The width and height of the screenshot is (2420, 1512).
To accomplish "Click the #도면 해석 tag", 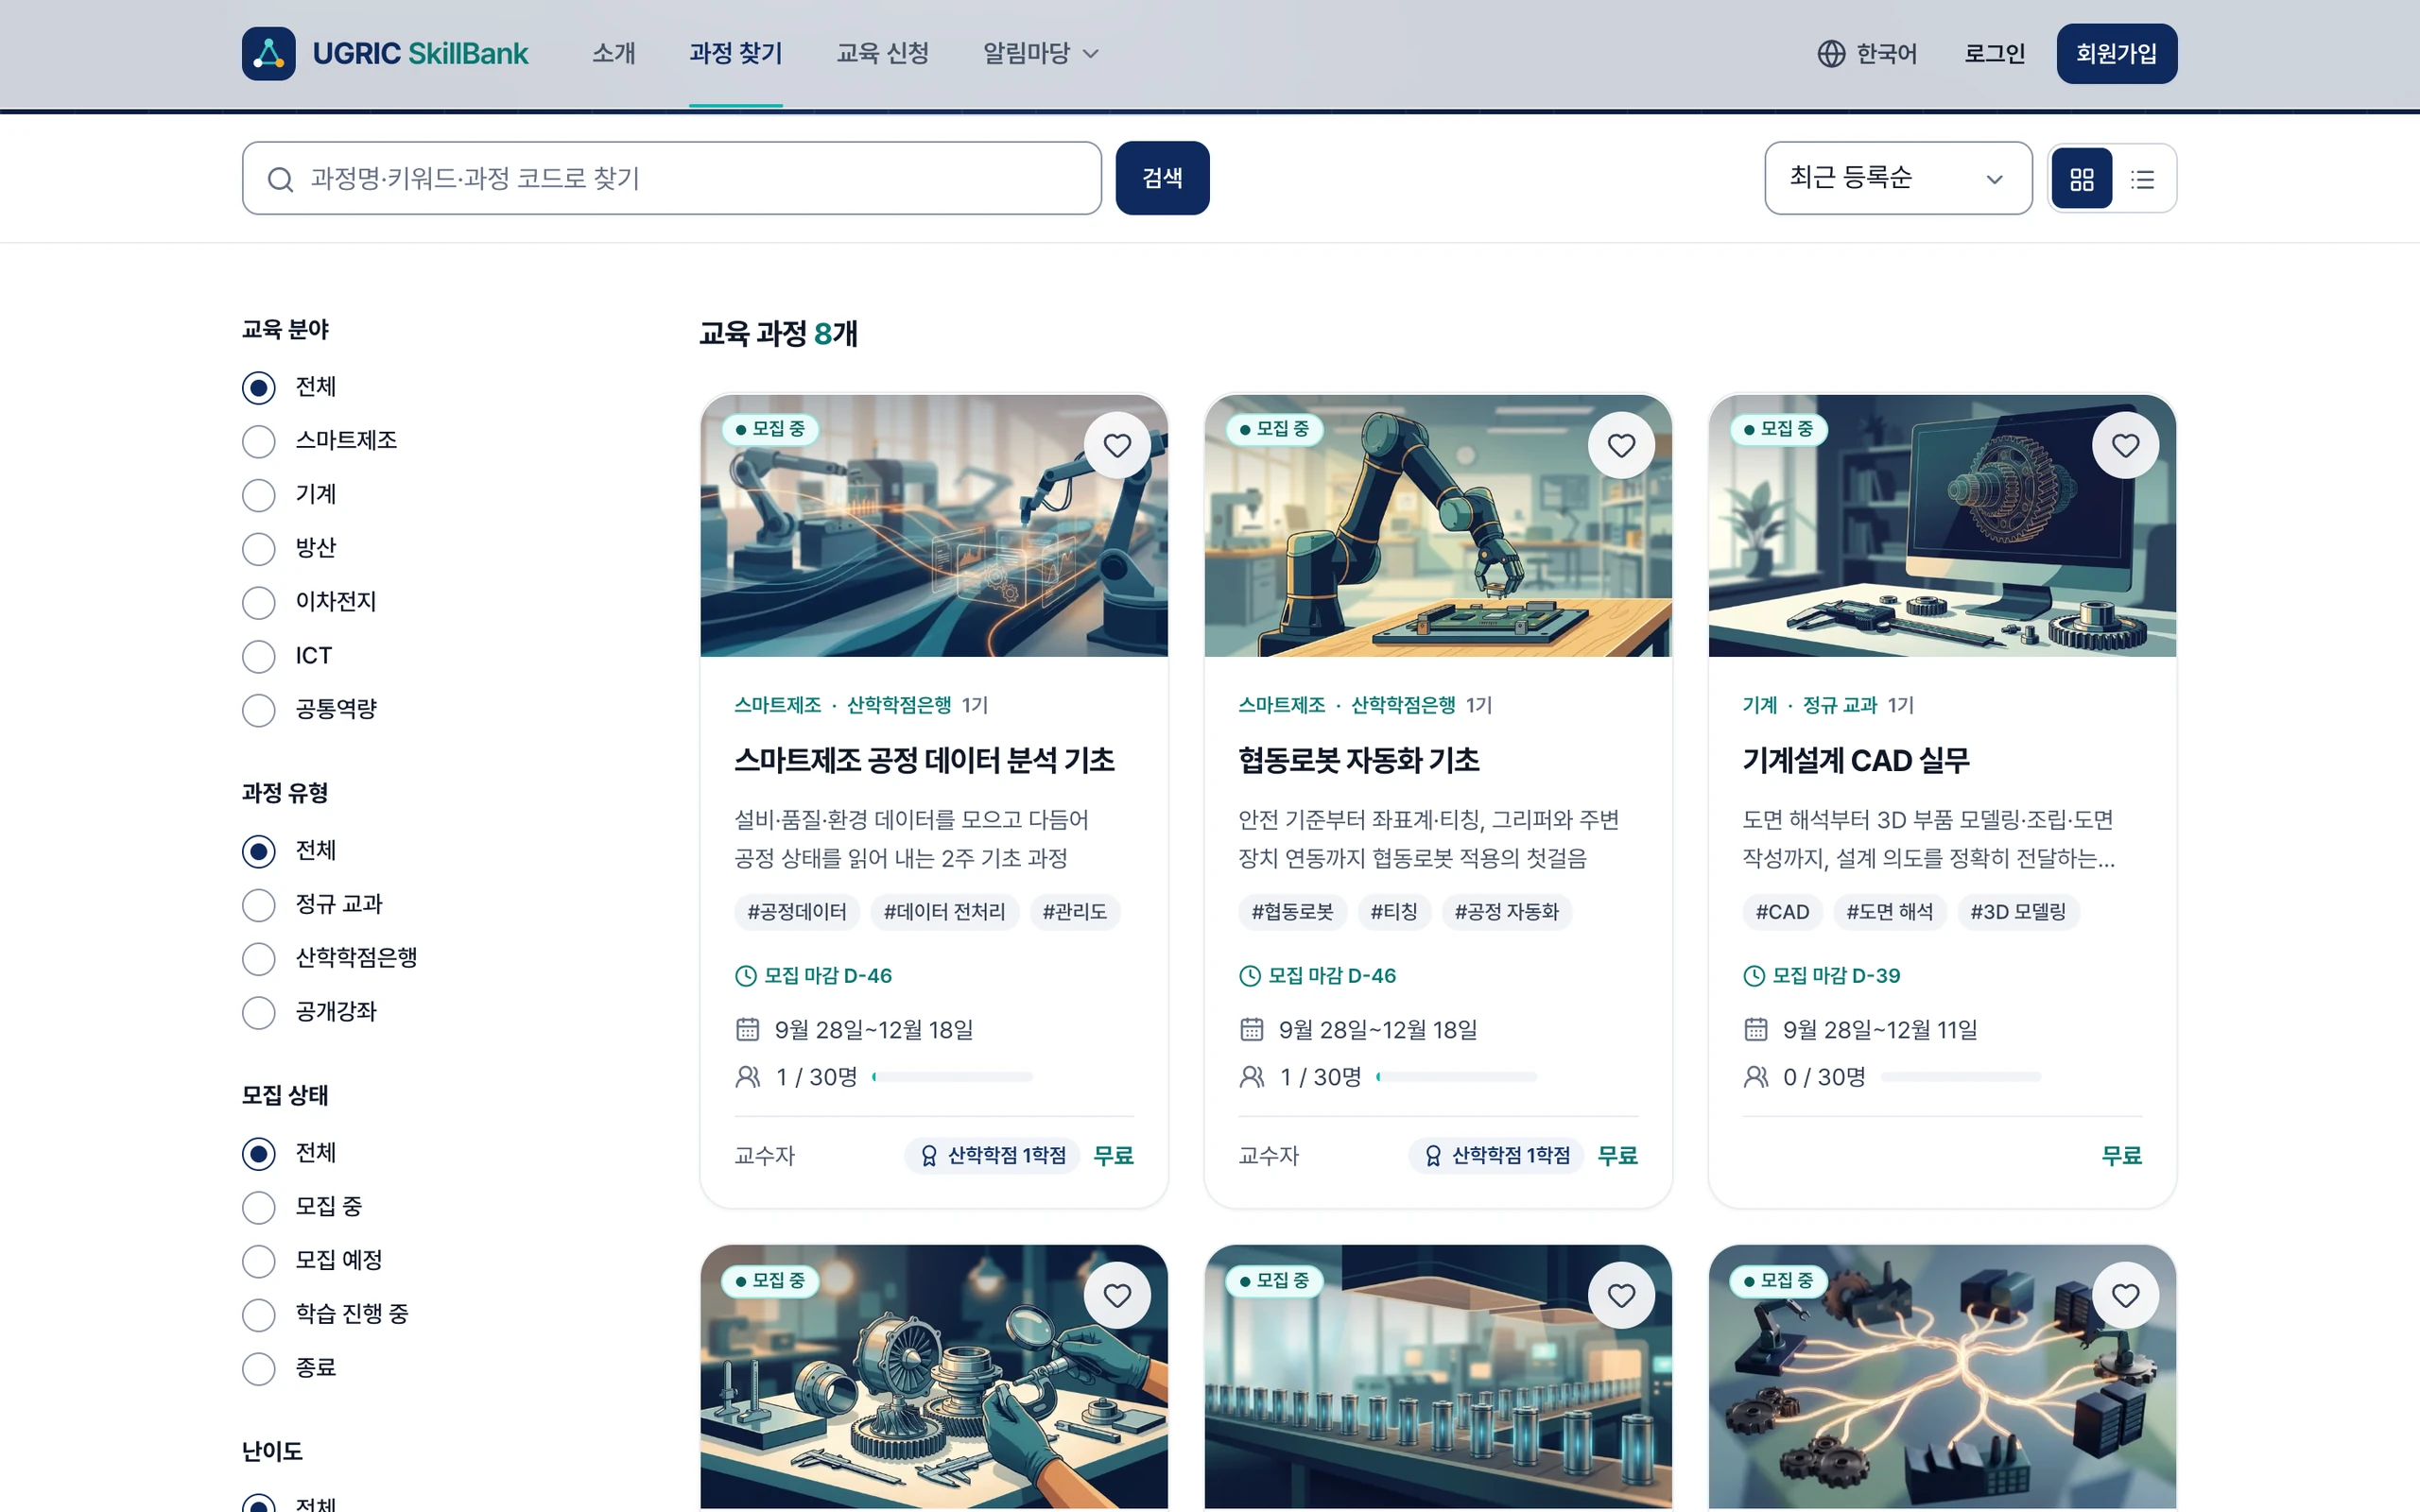I will pyautogui.click(x=1889, y=912).
